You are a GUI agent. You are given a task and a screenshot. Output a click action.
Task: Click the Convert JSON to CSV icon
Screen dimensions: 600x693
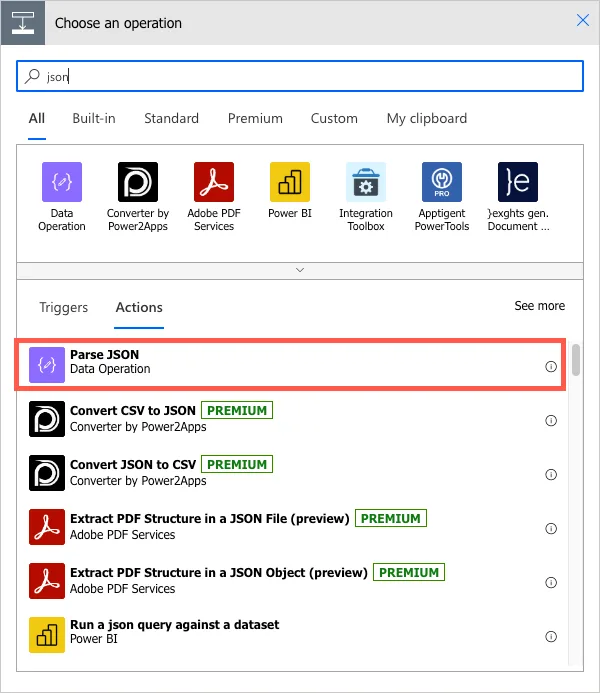[47, 473]
